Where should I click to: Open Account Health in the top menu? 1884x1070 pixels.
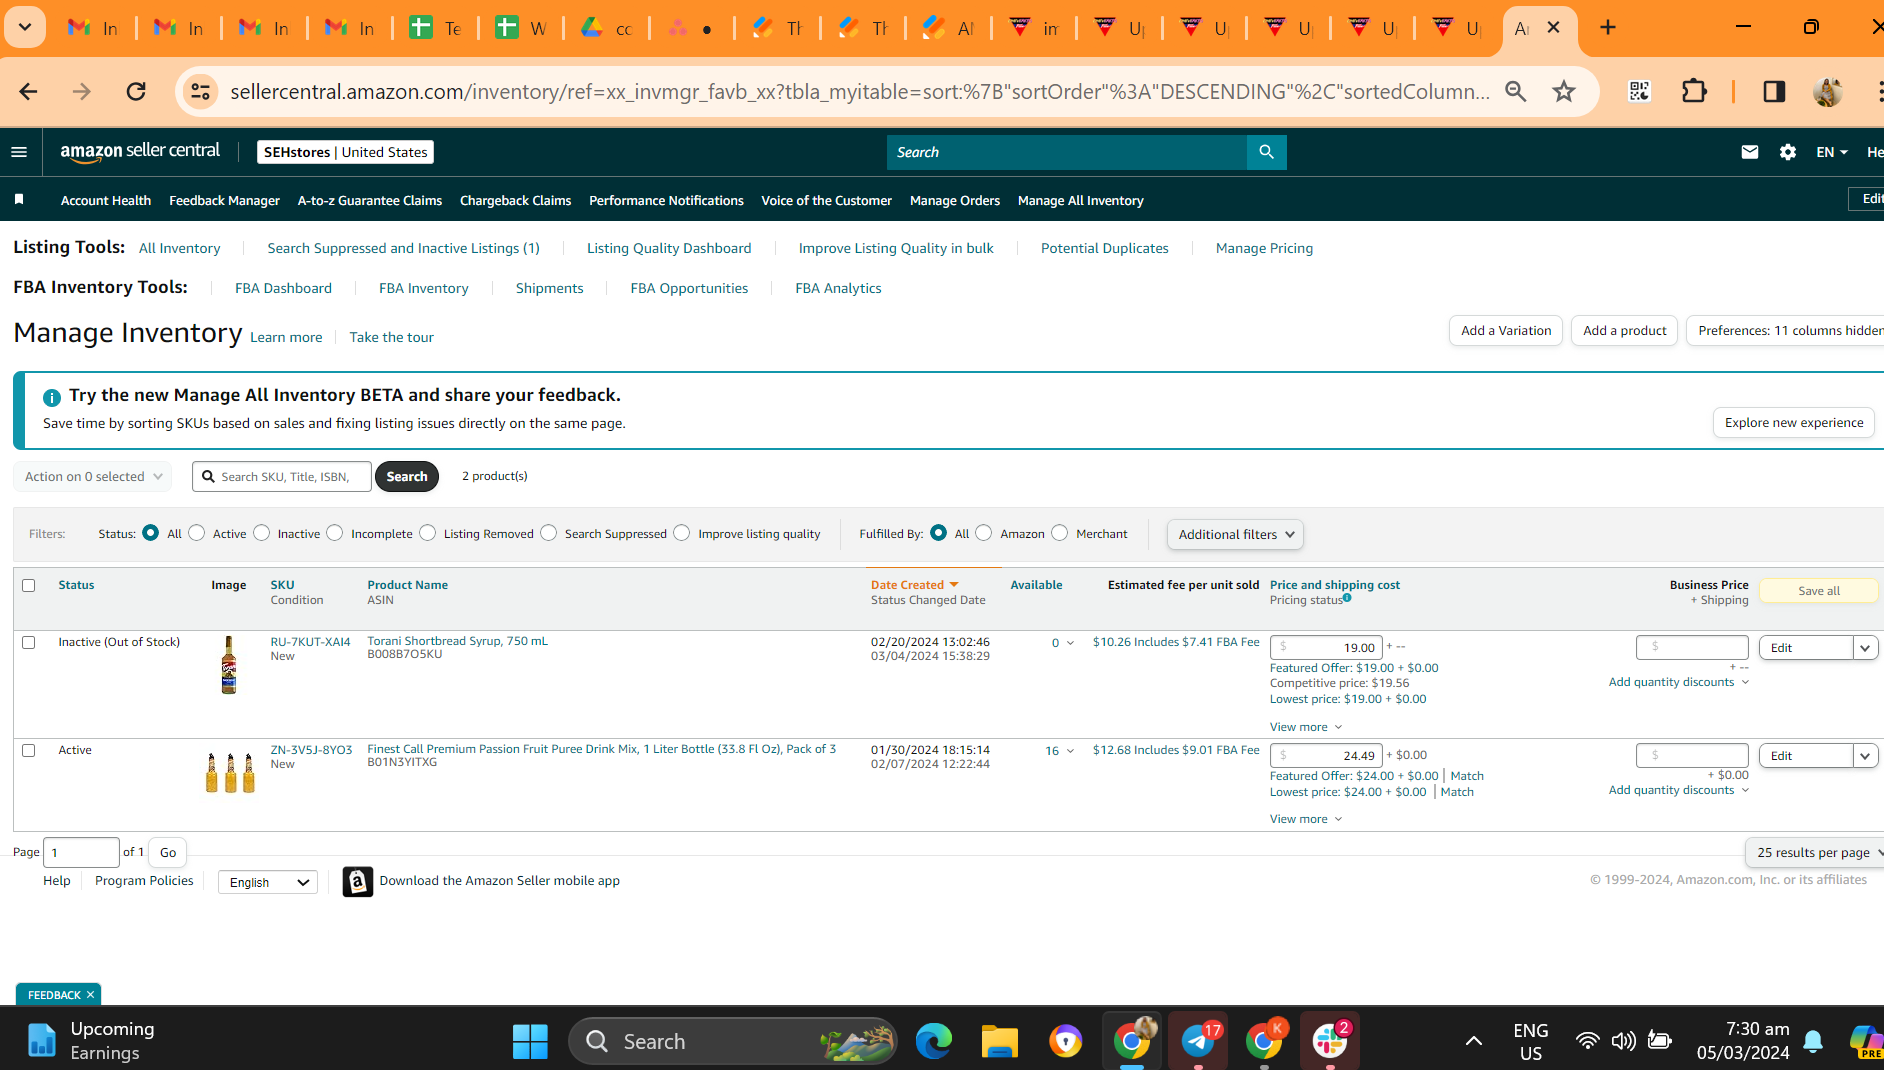pos(106,200)
